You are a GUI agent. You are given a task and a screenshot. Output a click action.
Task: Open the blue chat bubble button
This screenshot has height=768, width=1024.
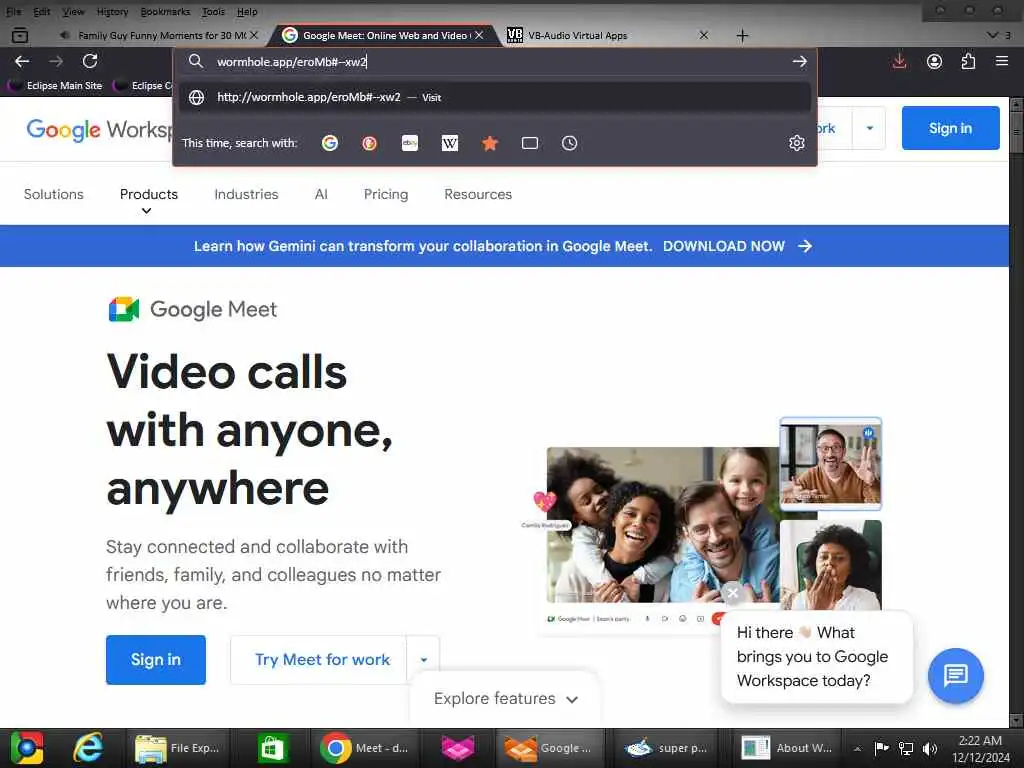[955, 675]
